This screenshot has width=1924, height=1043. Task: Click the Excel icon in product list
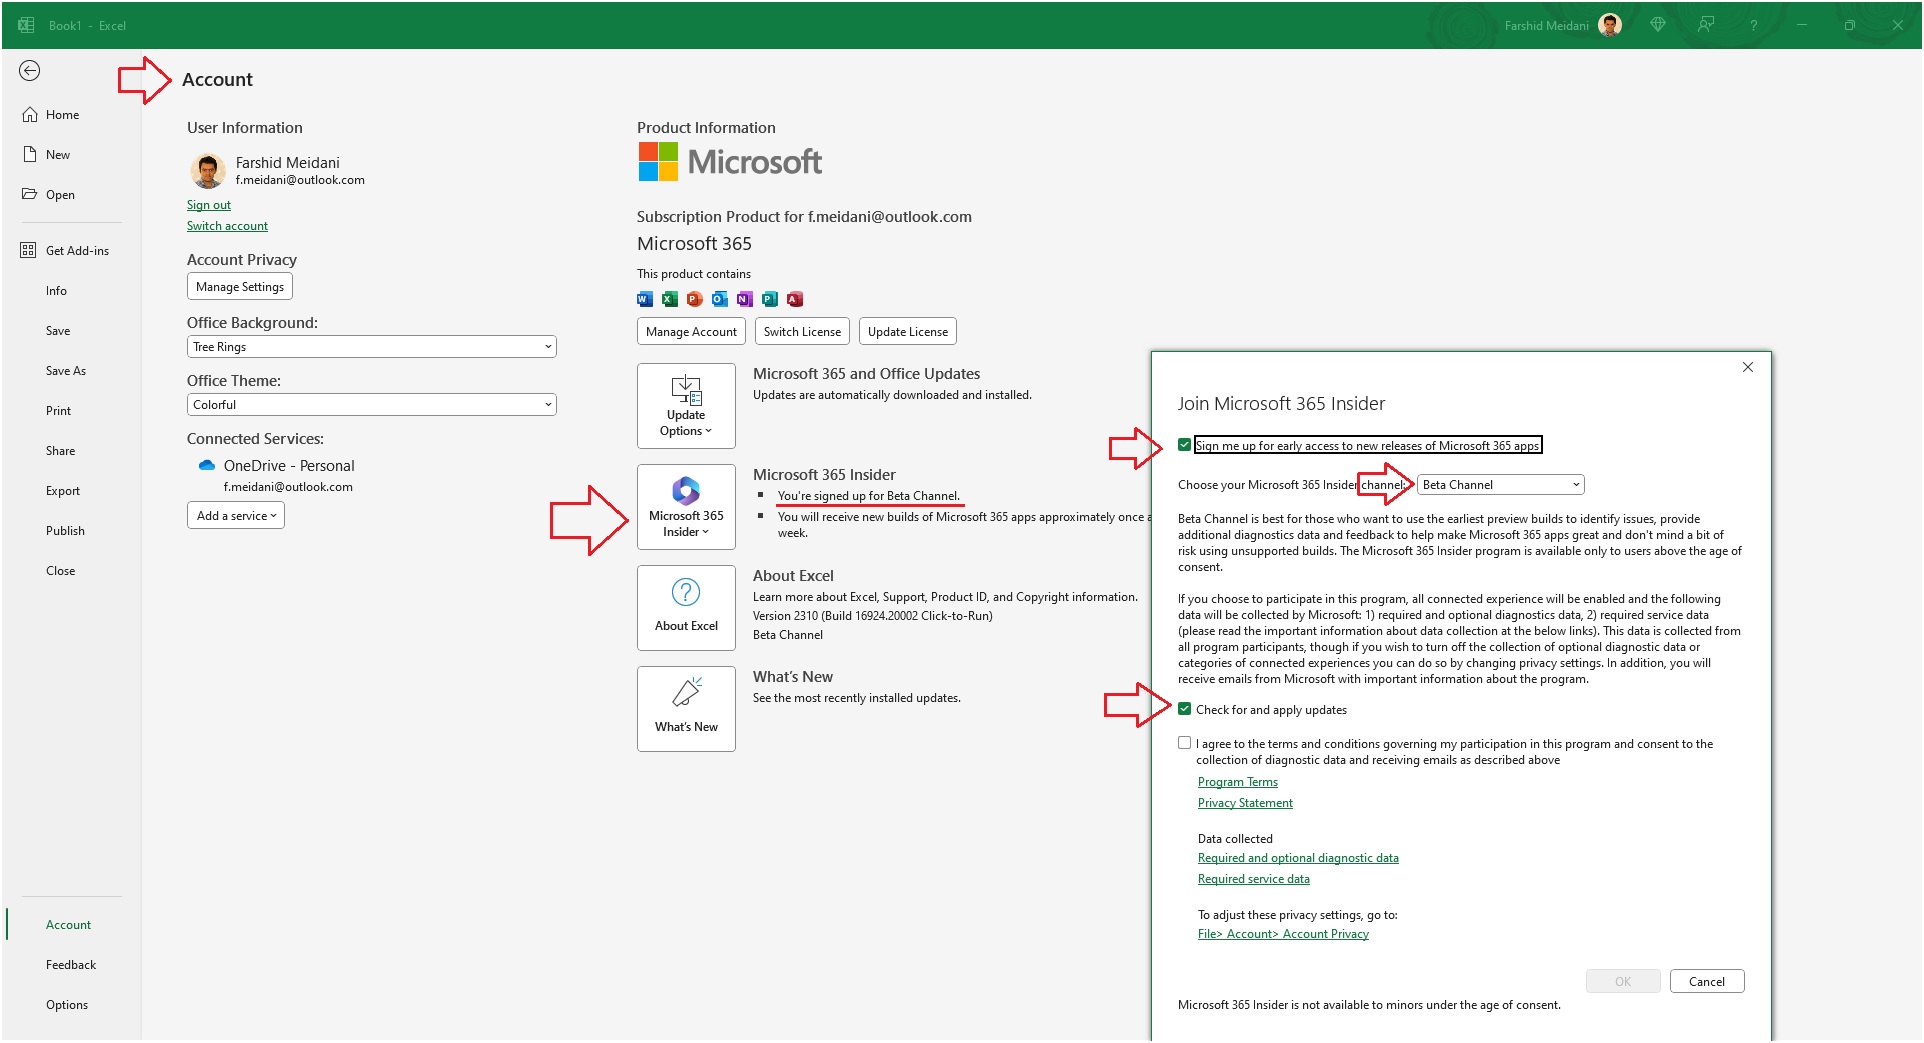click(x=670, y=299)
